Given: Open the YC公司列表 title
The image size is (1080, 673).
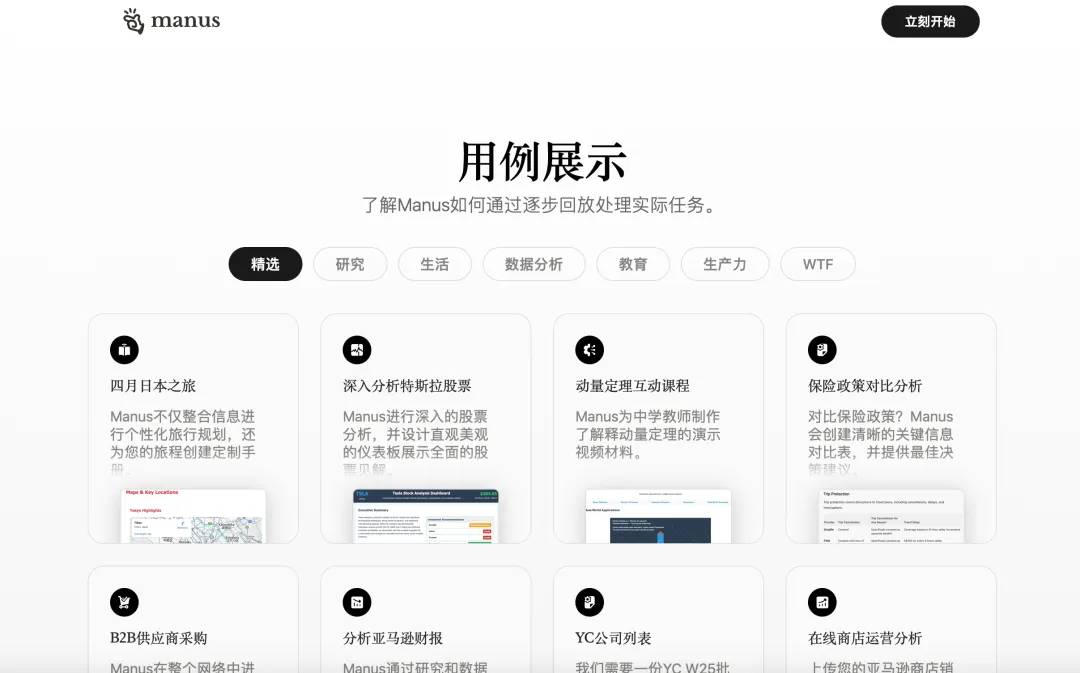Looking at the screenshot, I should 613,638.
